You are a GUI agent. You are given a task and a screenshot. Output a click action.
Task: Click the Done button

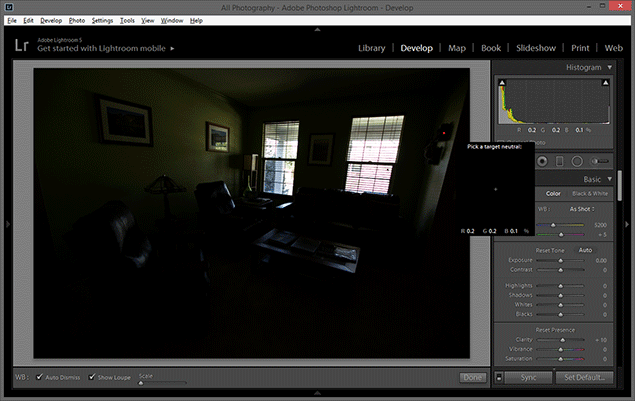pos(472,378)
